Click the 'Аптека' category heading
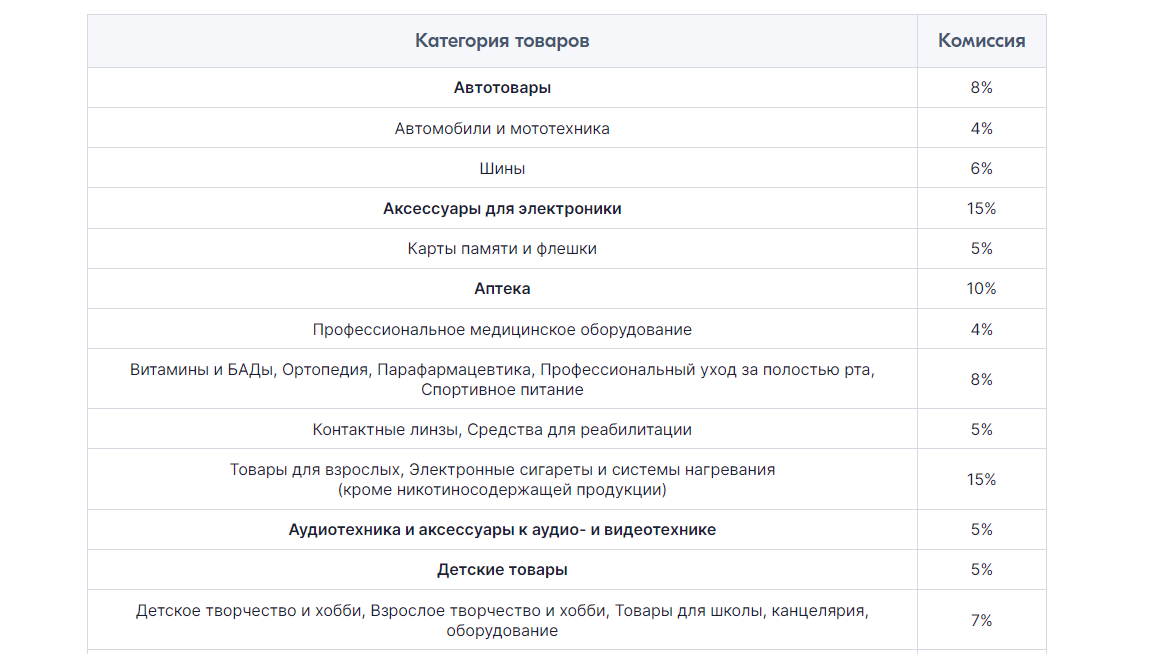The image size is (1170, 654). [502, 289]
